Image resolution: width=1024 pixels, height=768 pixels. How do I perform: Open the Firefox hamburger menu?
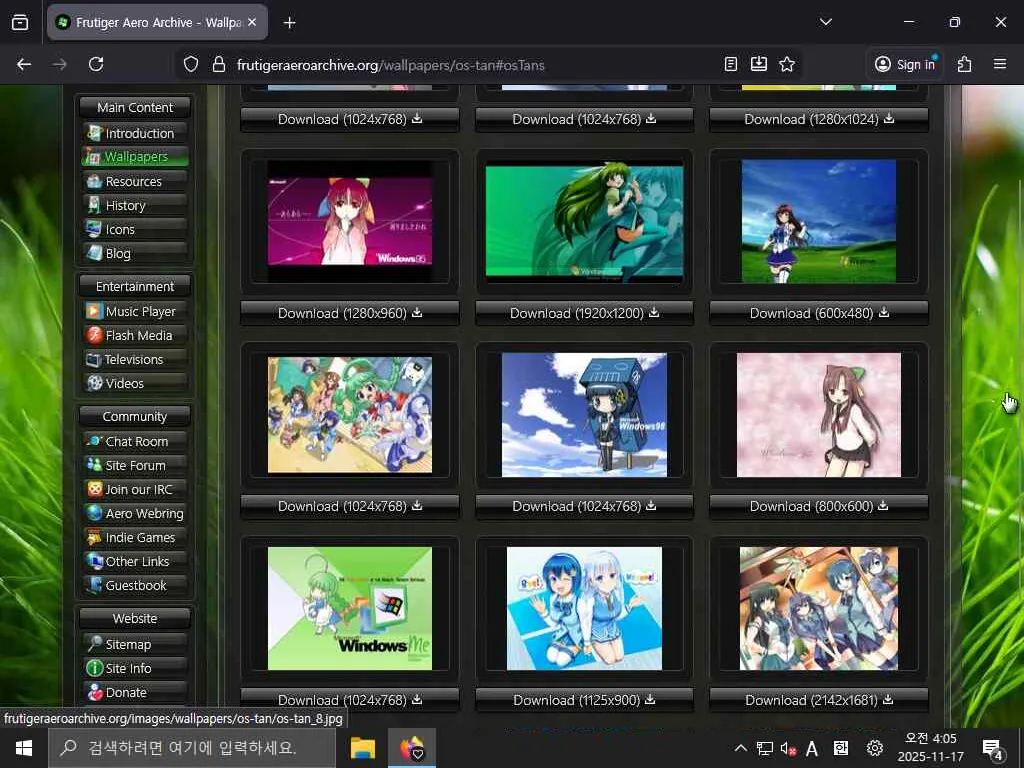coord(1000,64)
